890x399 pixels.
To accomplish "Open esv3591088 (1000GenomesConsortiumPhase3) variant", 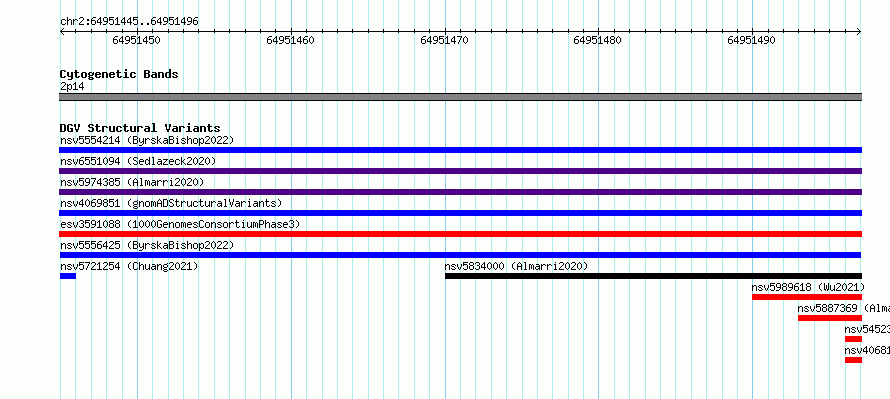I will pos(180,224).
